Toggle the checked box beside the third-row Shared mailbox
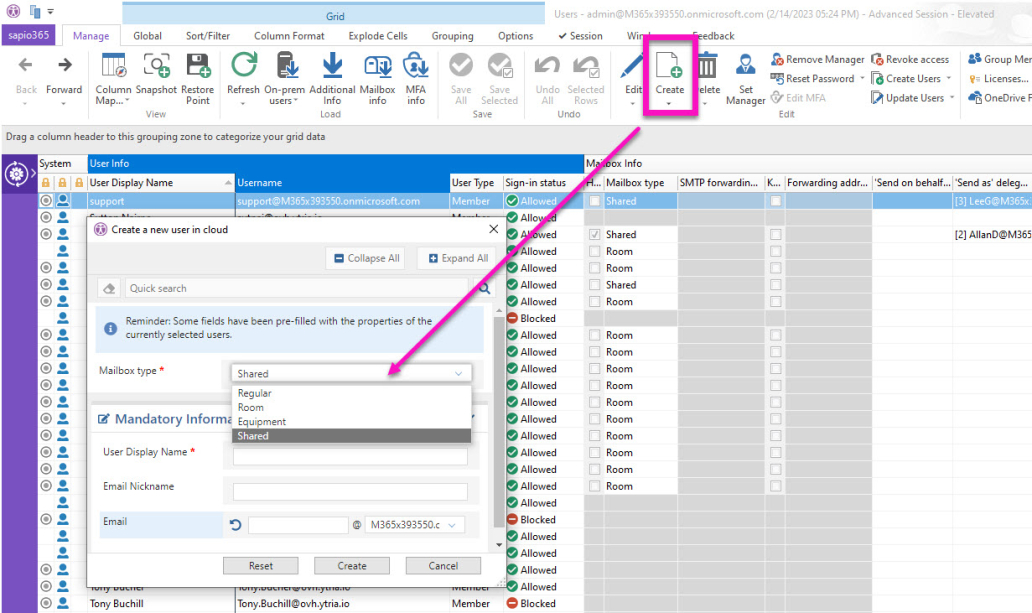The width and height of the screenshot is (1032, 613). pyautogui.click(x=595, y=234)
